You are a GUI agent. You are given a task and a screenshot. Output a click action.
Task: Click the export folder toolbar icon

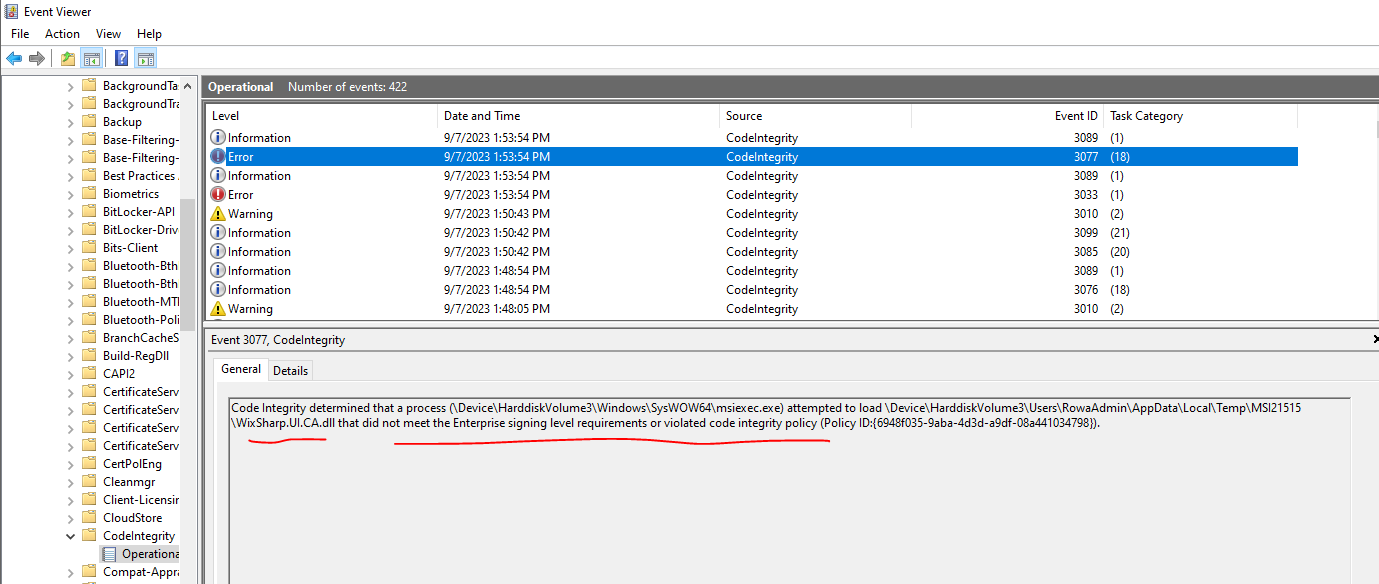pos(66,57)
